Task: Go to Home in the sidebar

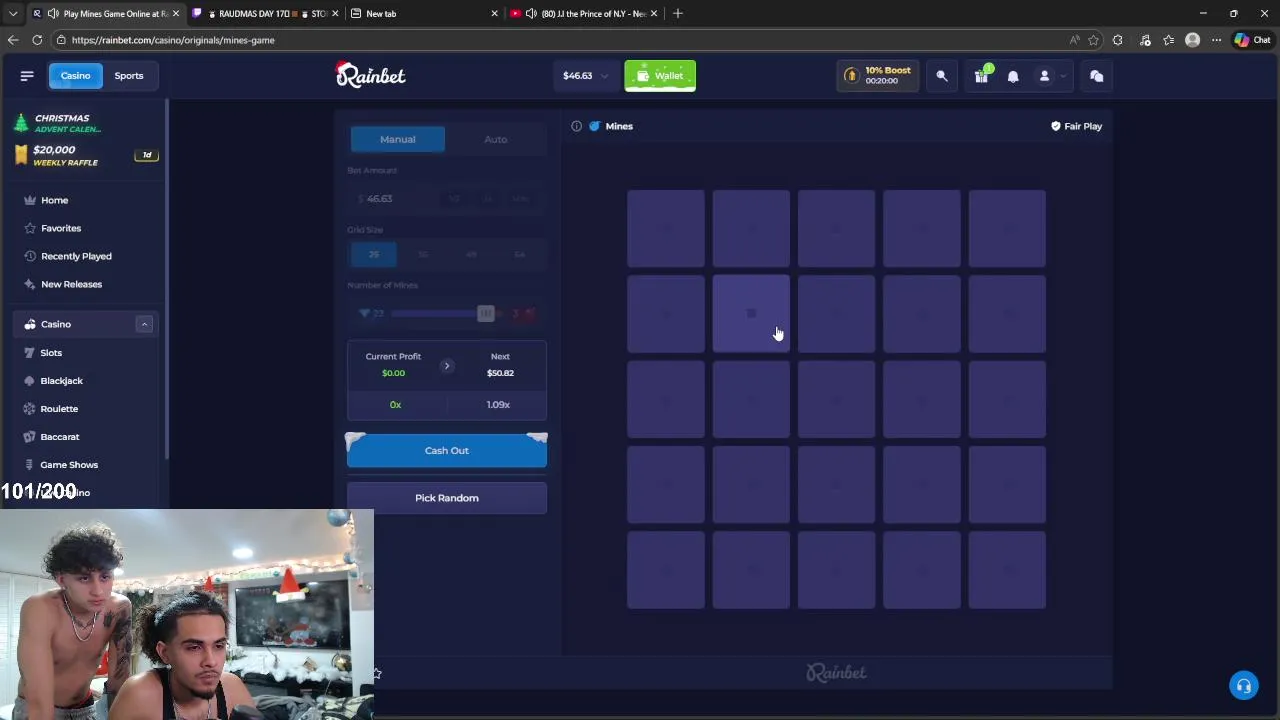Action: pyautogui.click(x=54, y=200)
